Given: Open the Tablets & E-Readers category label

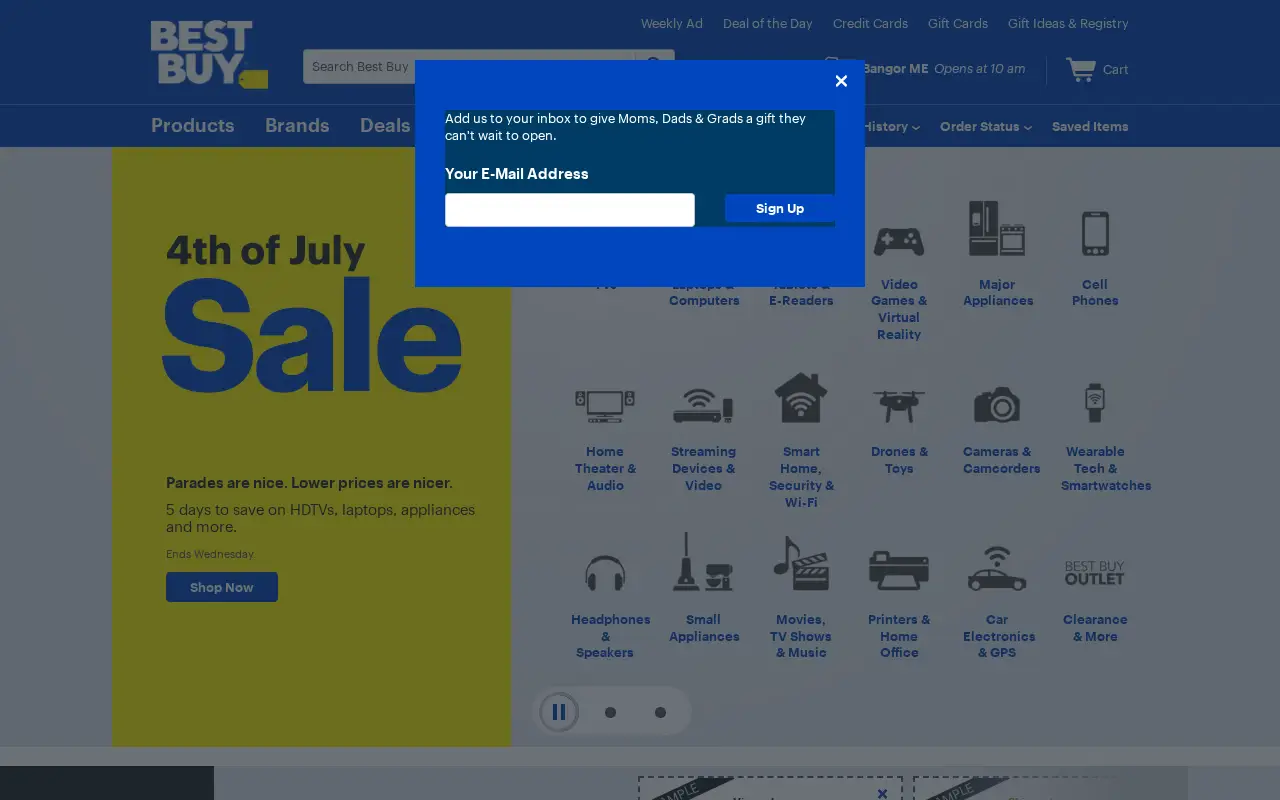Looking at the screenshot, I should coord(801,293).
